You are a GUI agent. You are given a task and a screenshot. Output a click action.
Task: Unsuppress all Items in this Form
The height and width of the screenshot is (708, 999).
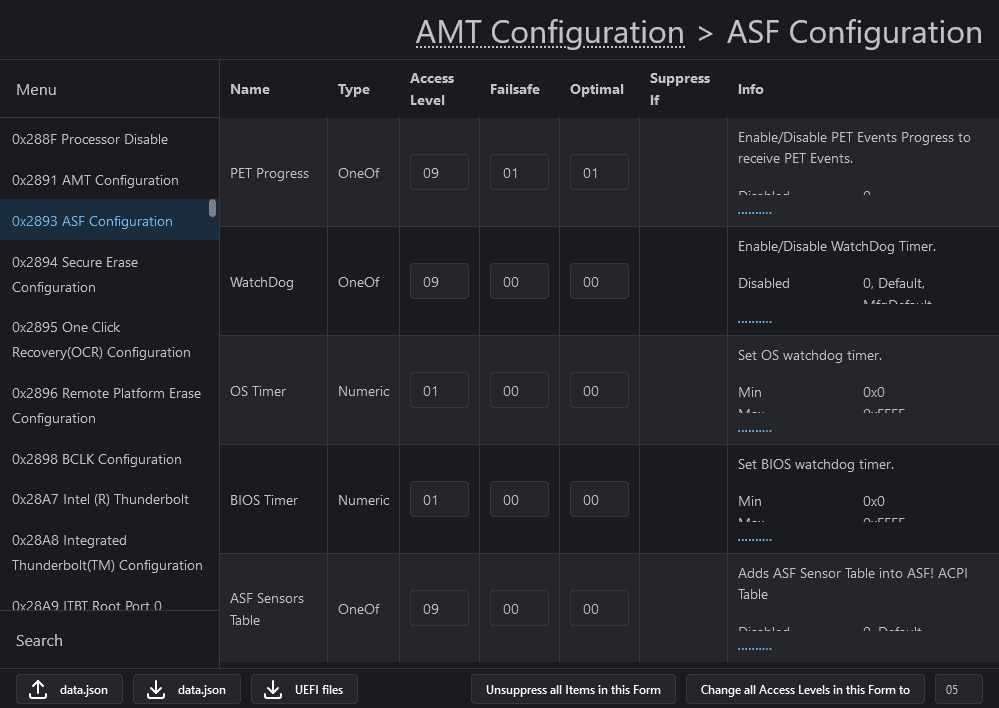coord(573,689)
